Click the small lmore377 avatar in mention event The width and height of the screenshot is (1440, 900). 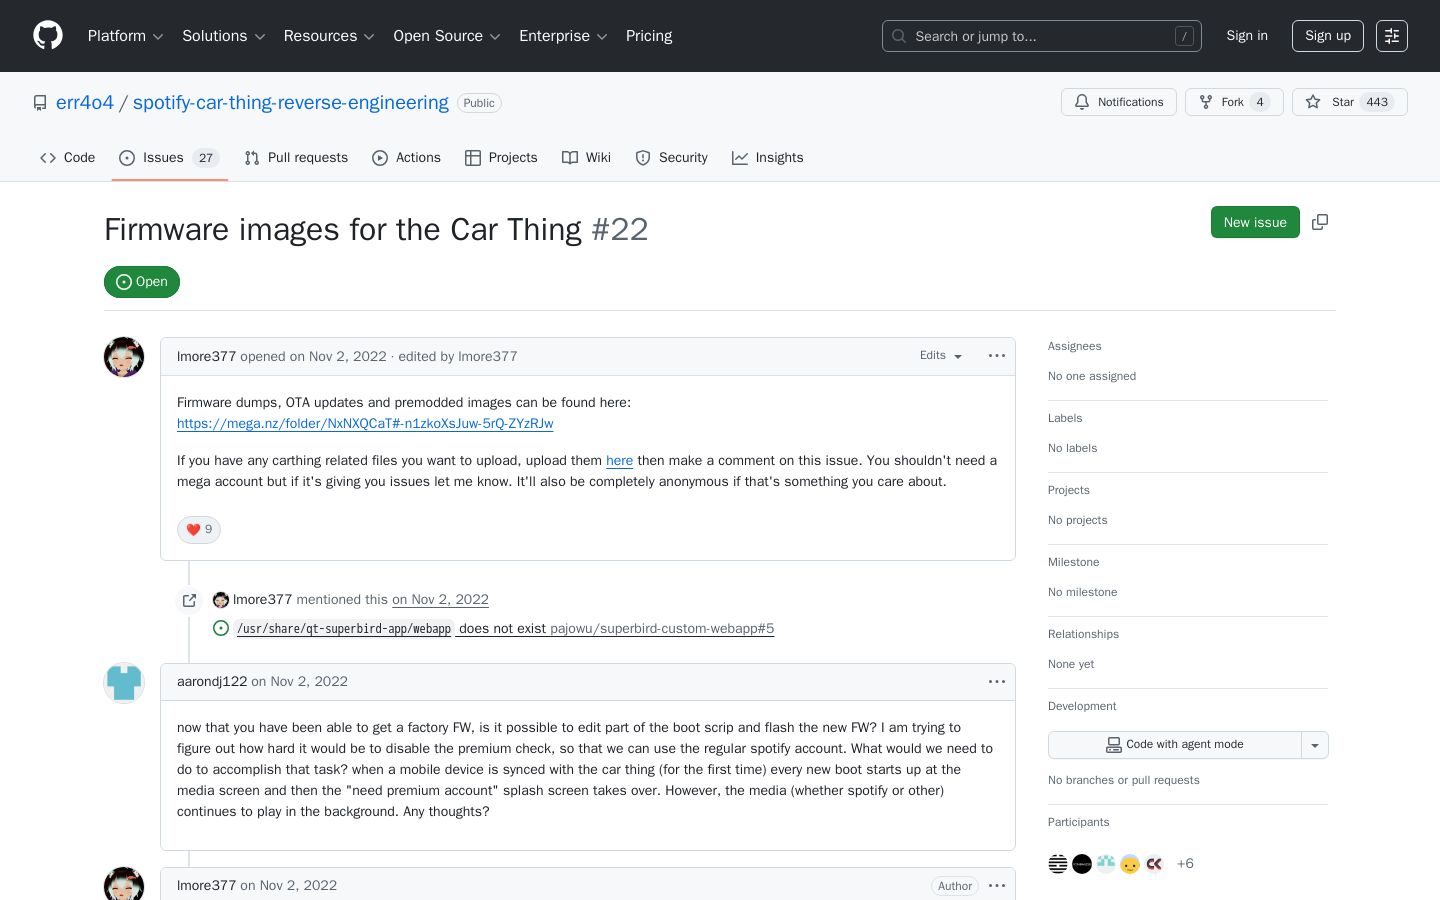221,600
